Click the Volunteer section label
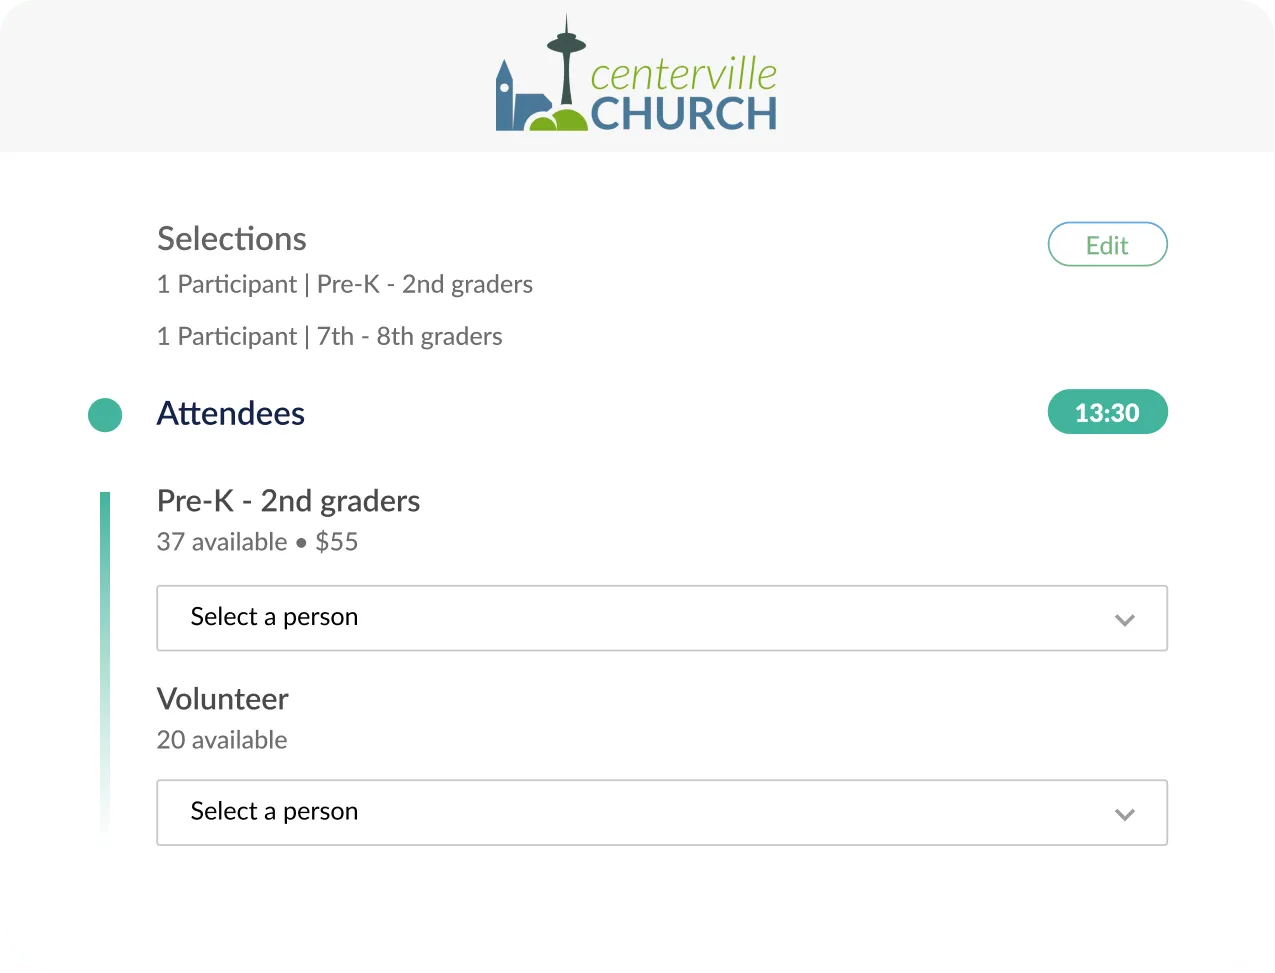Viewport: 1275px width, 973px height. click(x=222, y=699)
